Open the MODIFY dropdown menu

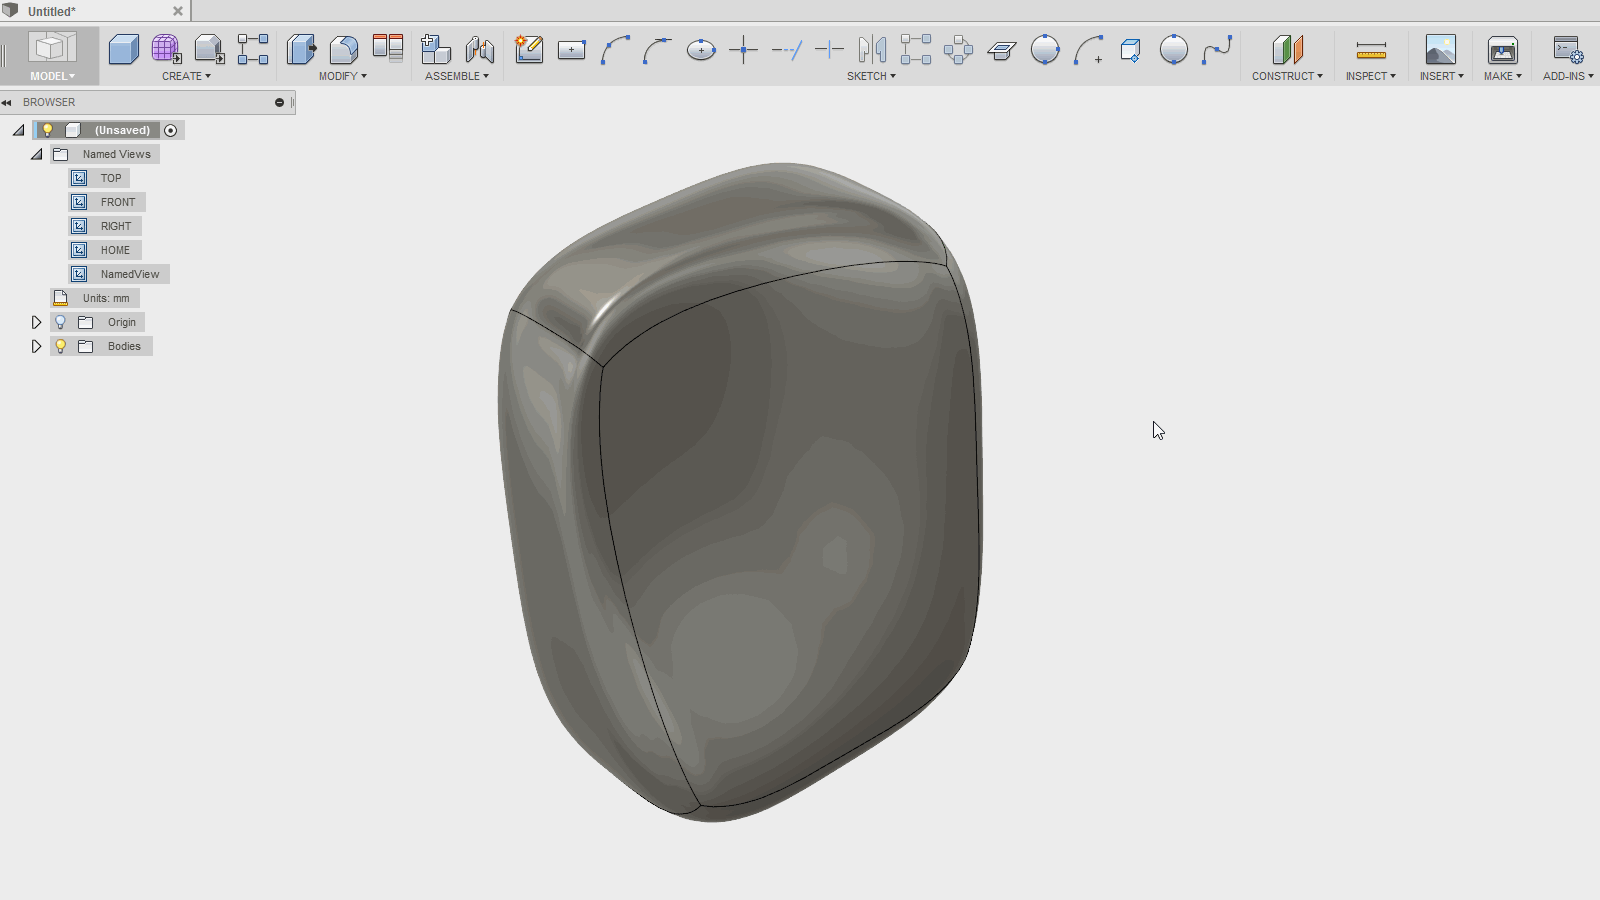(342, 76)
